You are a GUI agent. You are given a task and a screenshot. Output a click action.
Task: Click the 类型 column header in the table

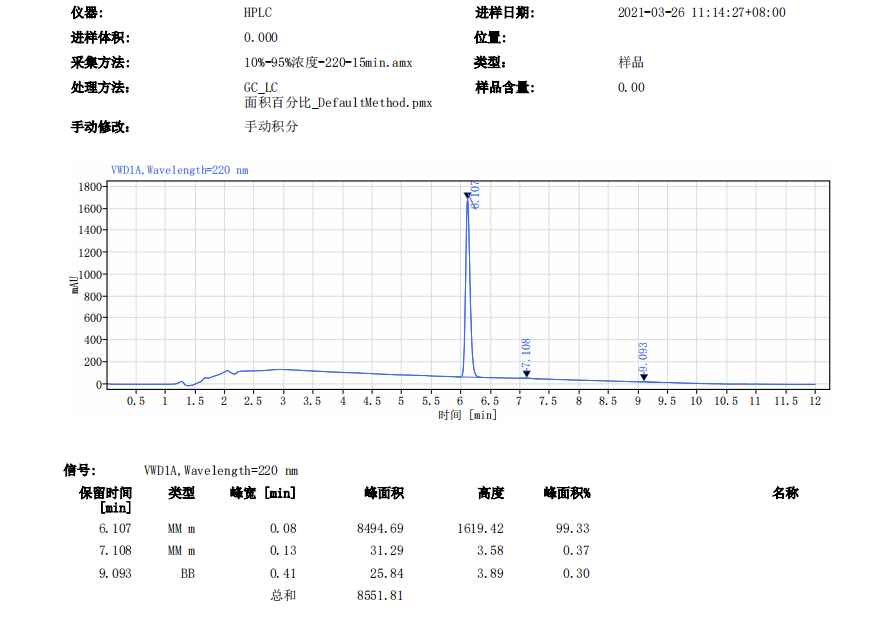(181, 493)
